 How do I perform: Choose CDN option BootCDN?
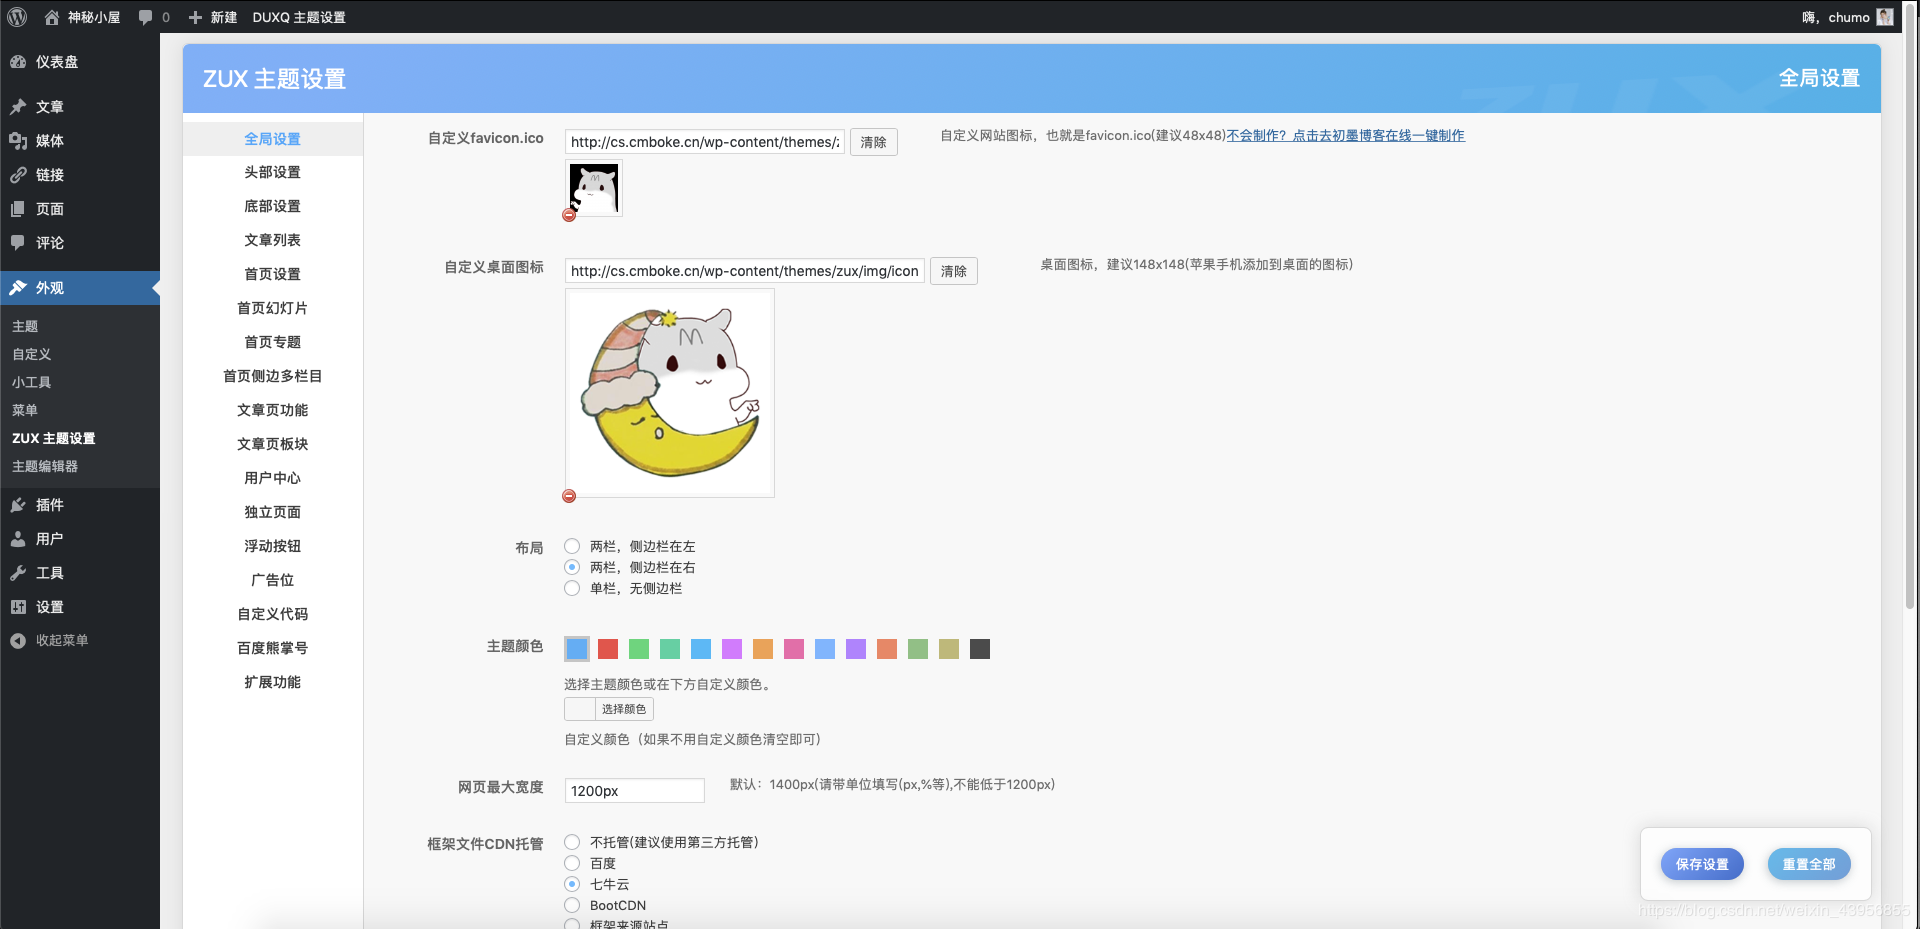(x=572, y=905)
